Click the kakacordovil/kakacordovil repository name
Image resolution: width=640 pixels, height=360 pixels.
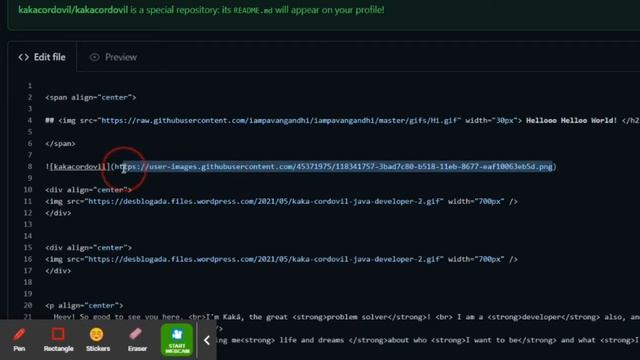coord(73,10)
